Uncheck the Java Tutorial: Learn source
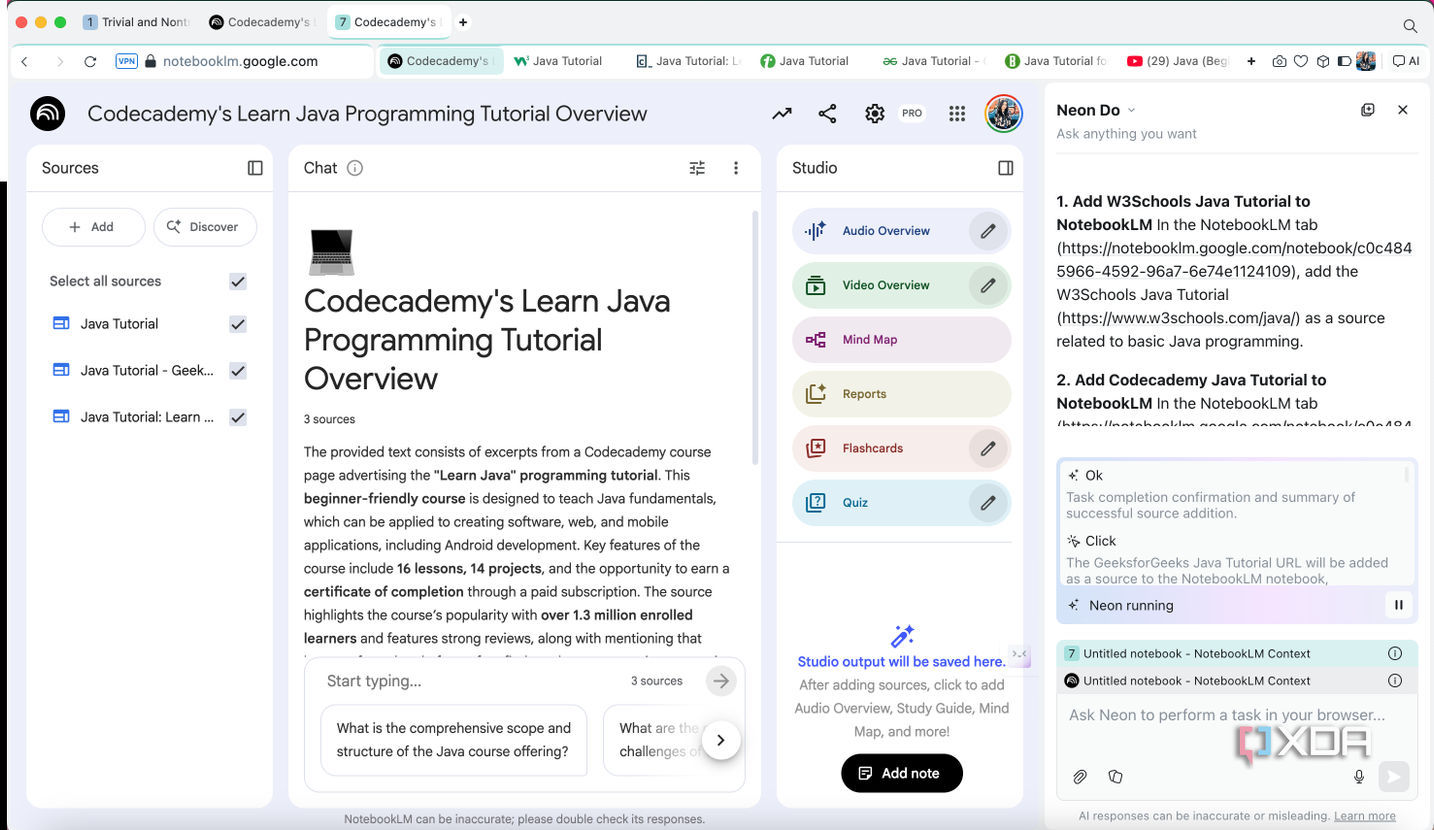 (238, 418)
